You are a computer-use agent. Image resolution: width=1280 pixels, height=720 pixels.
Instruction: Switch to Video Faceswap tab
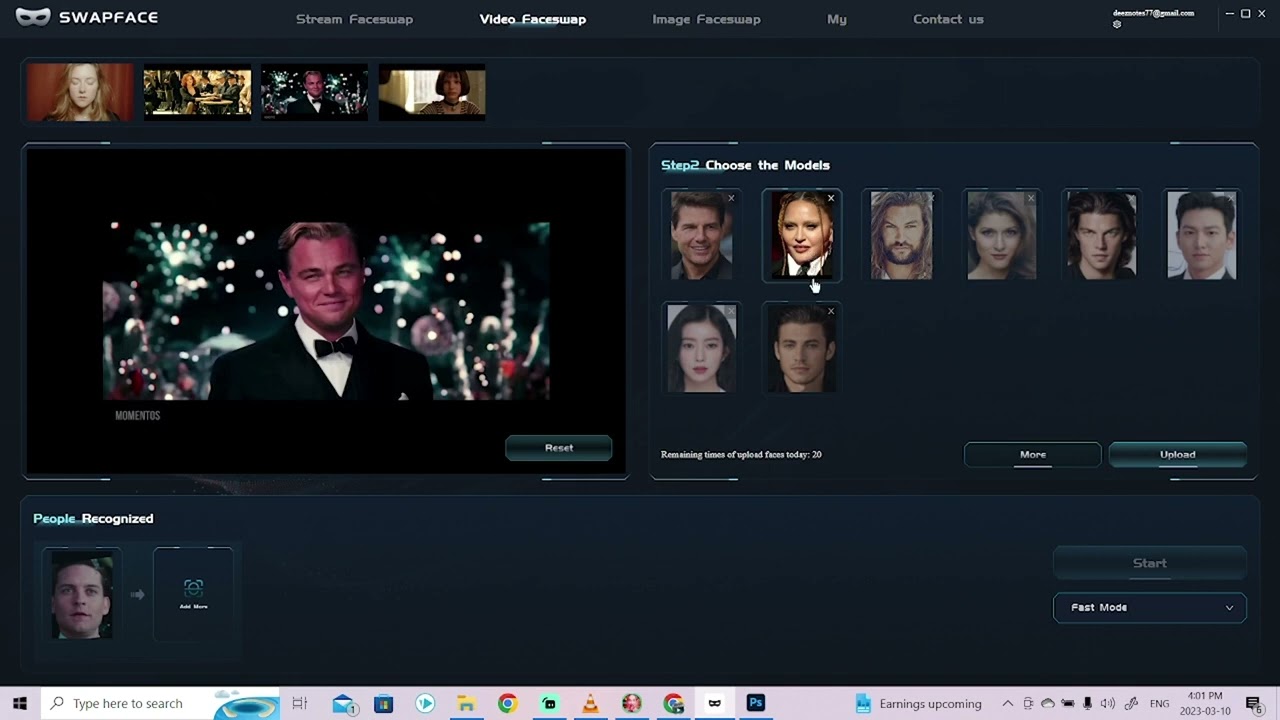(533, 19)
